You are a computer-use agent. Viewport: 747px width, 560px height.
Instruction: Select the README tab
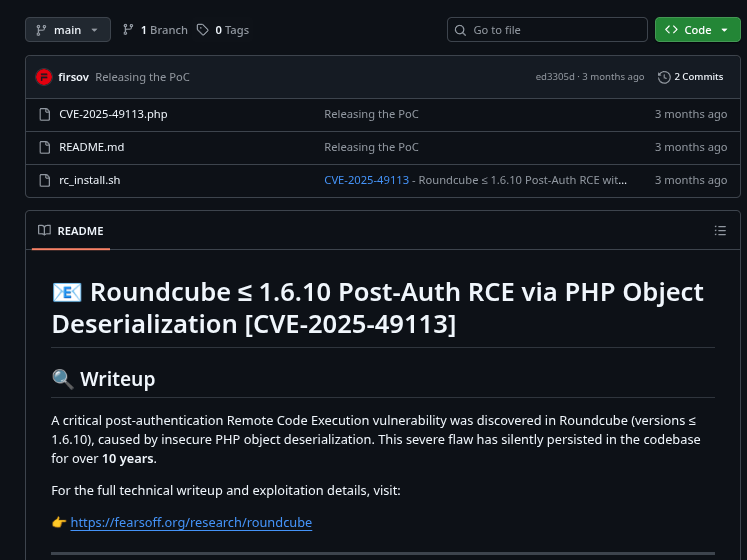point(71,231)
